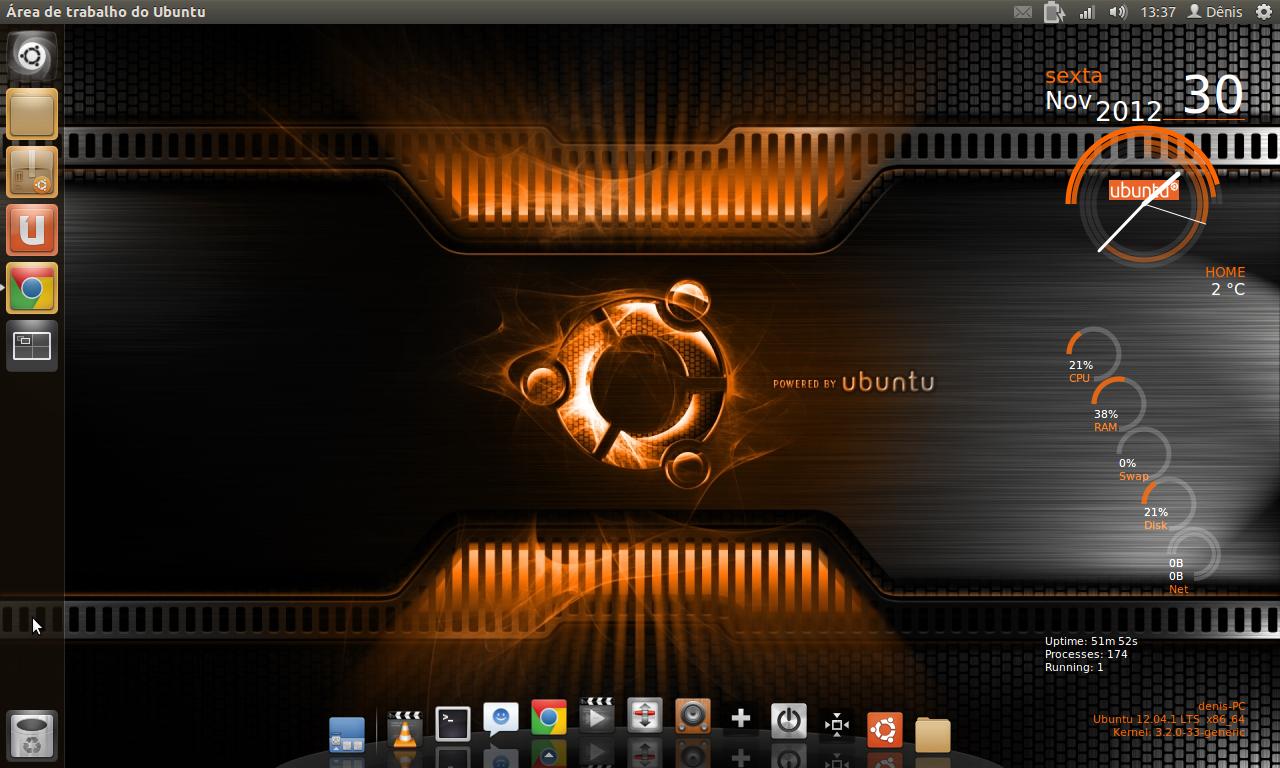Click the power button icon on the dock
The image size is (1280, 768).
(788, 718)
